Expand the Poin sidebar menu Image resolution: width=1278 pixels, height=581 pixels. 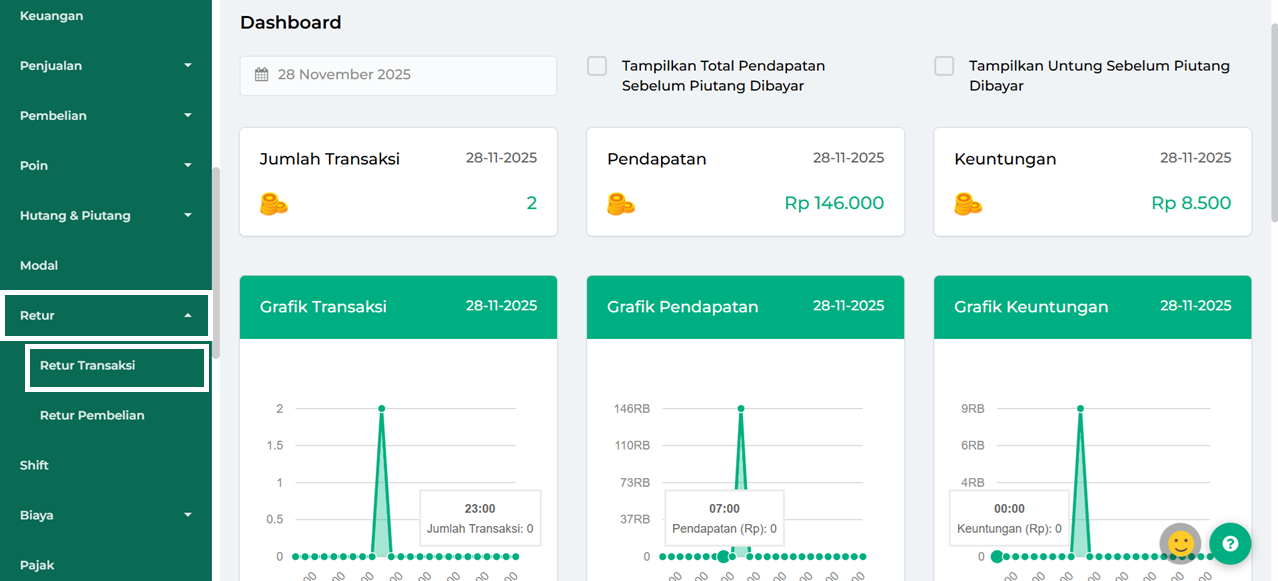(105, 166)
